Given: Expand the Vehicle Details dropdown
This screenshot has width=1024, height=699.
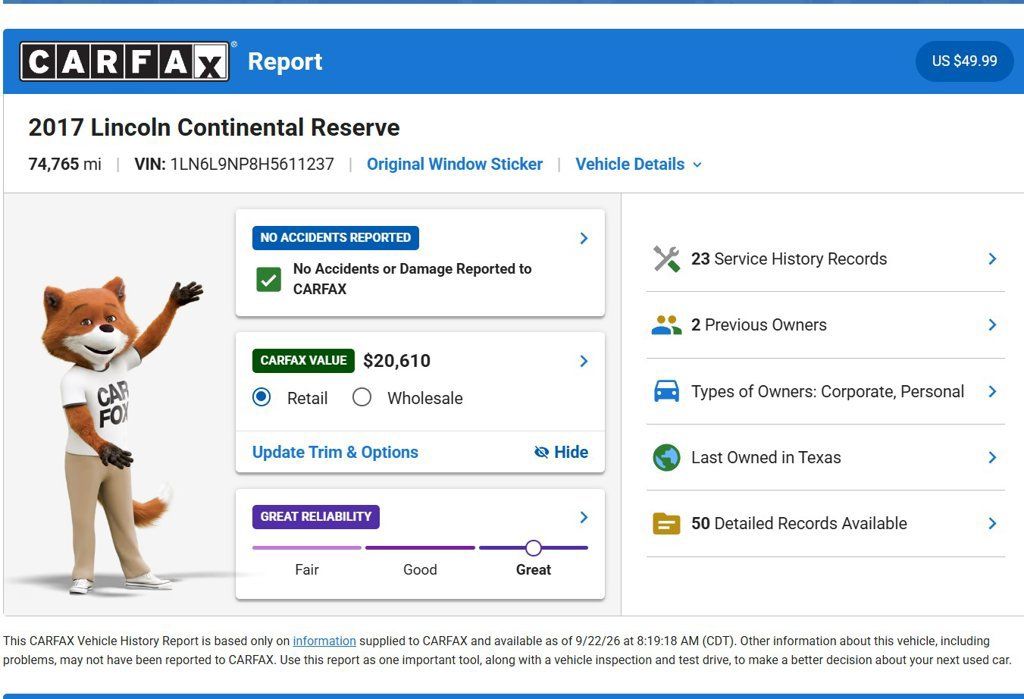Looking at the screenshot, I should 639,164.
